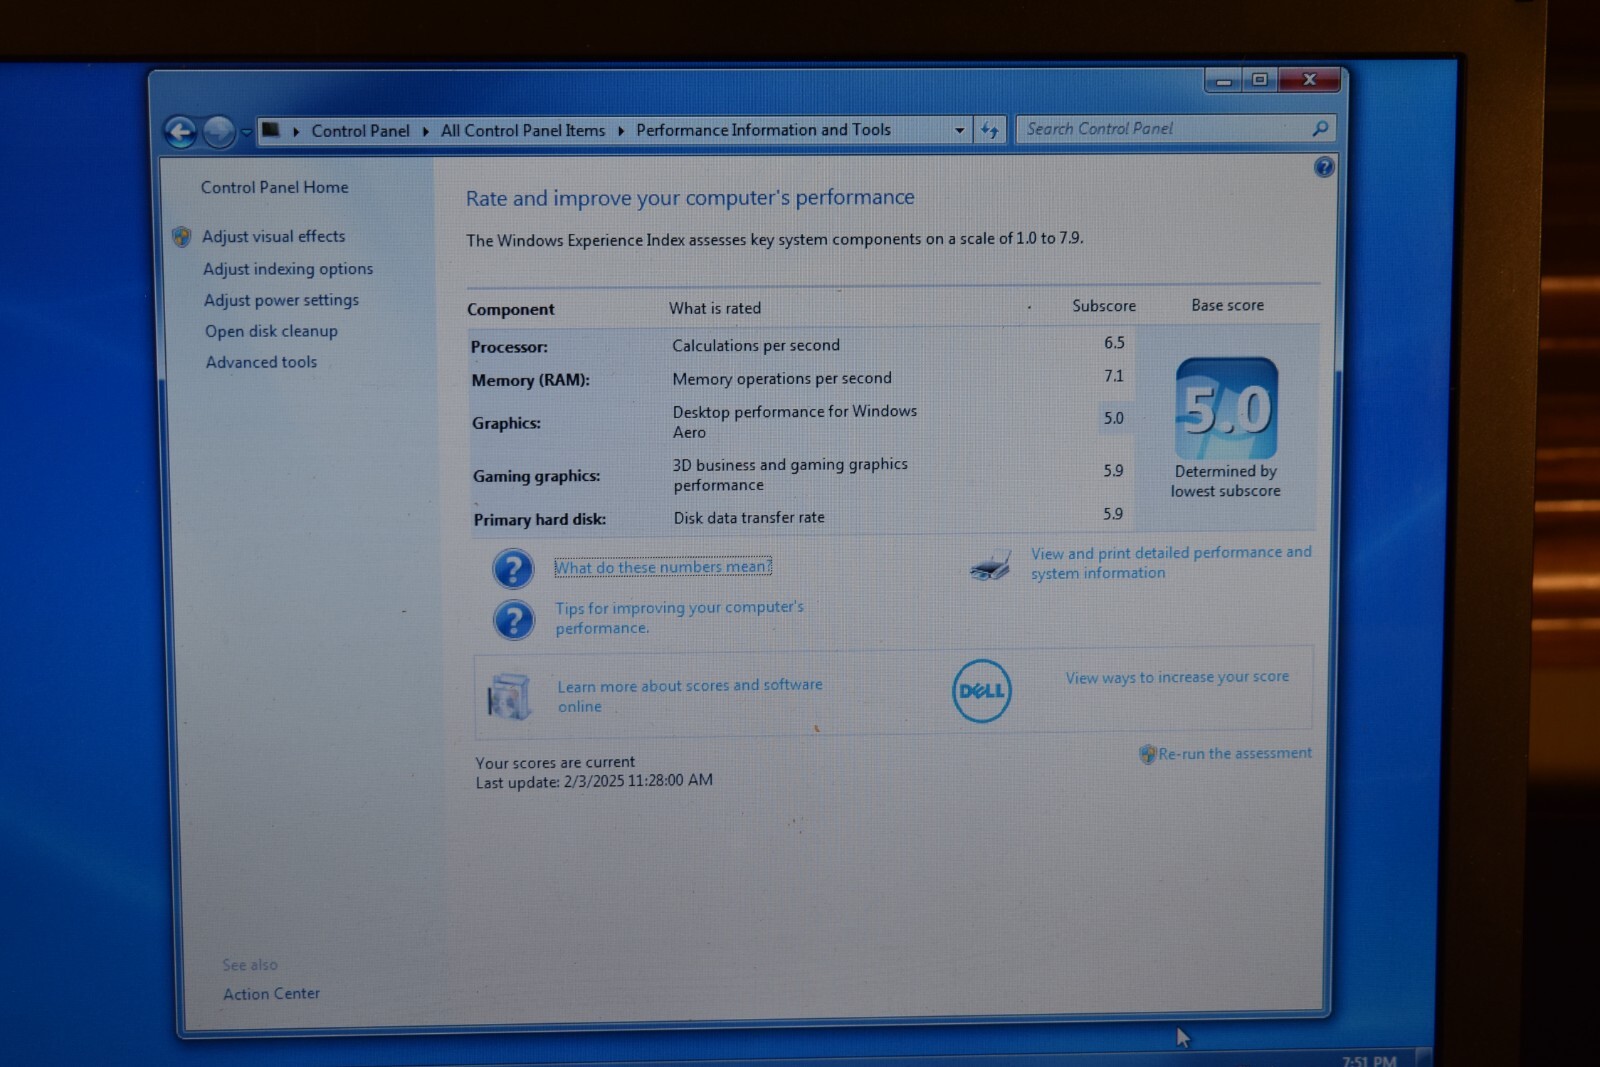Select the Primary hard disk row label
This screenshot has height=1067, width=1600.
[540, 520]
